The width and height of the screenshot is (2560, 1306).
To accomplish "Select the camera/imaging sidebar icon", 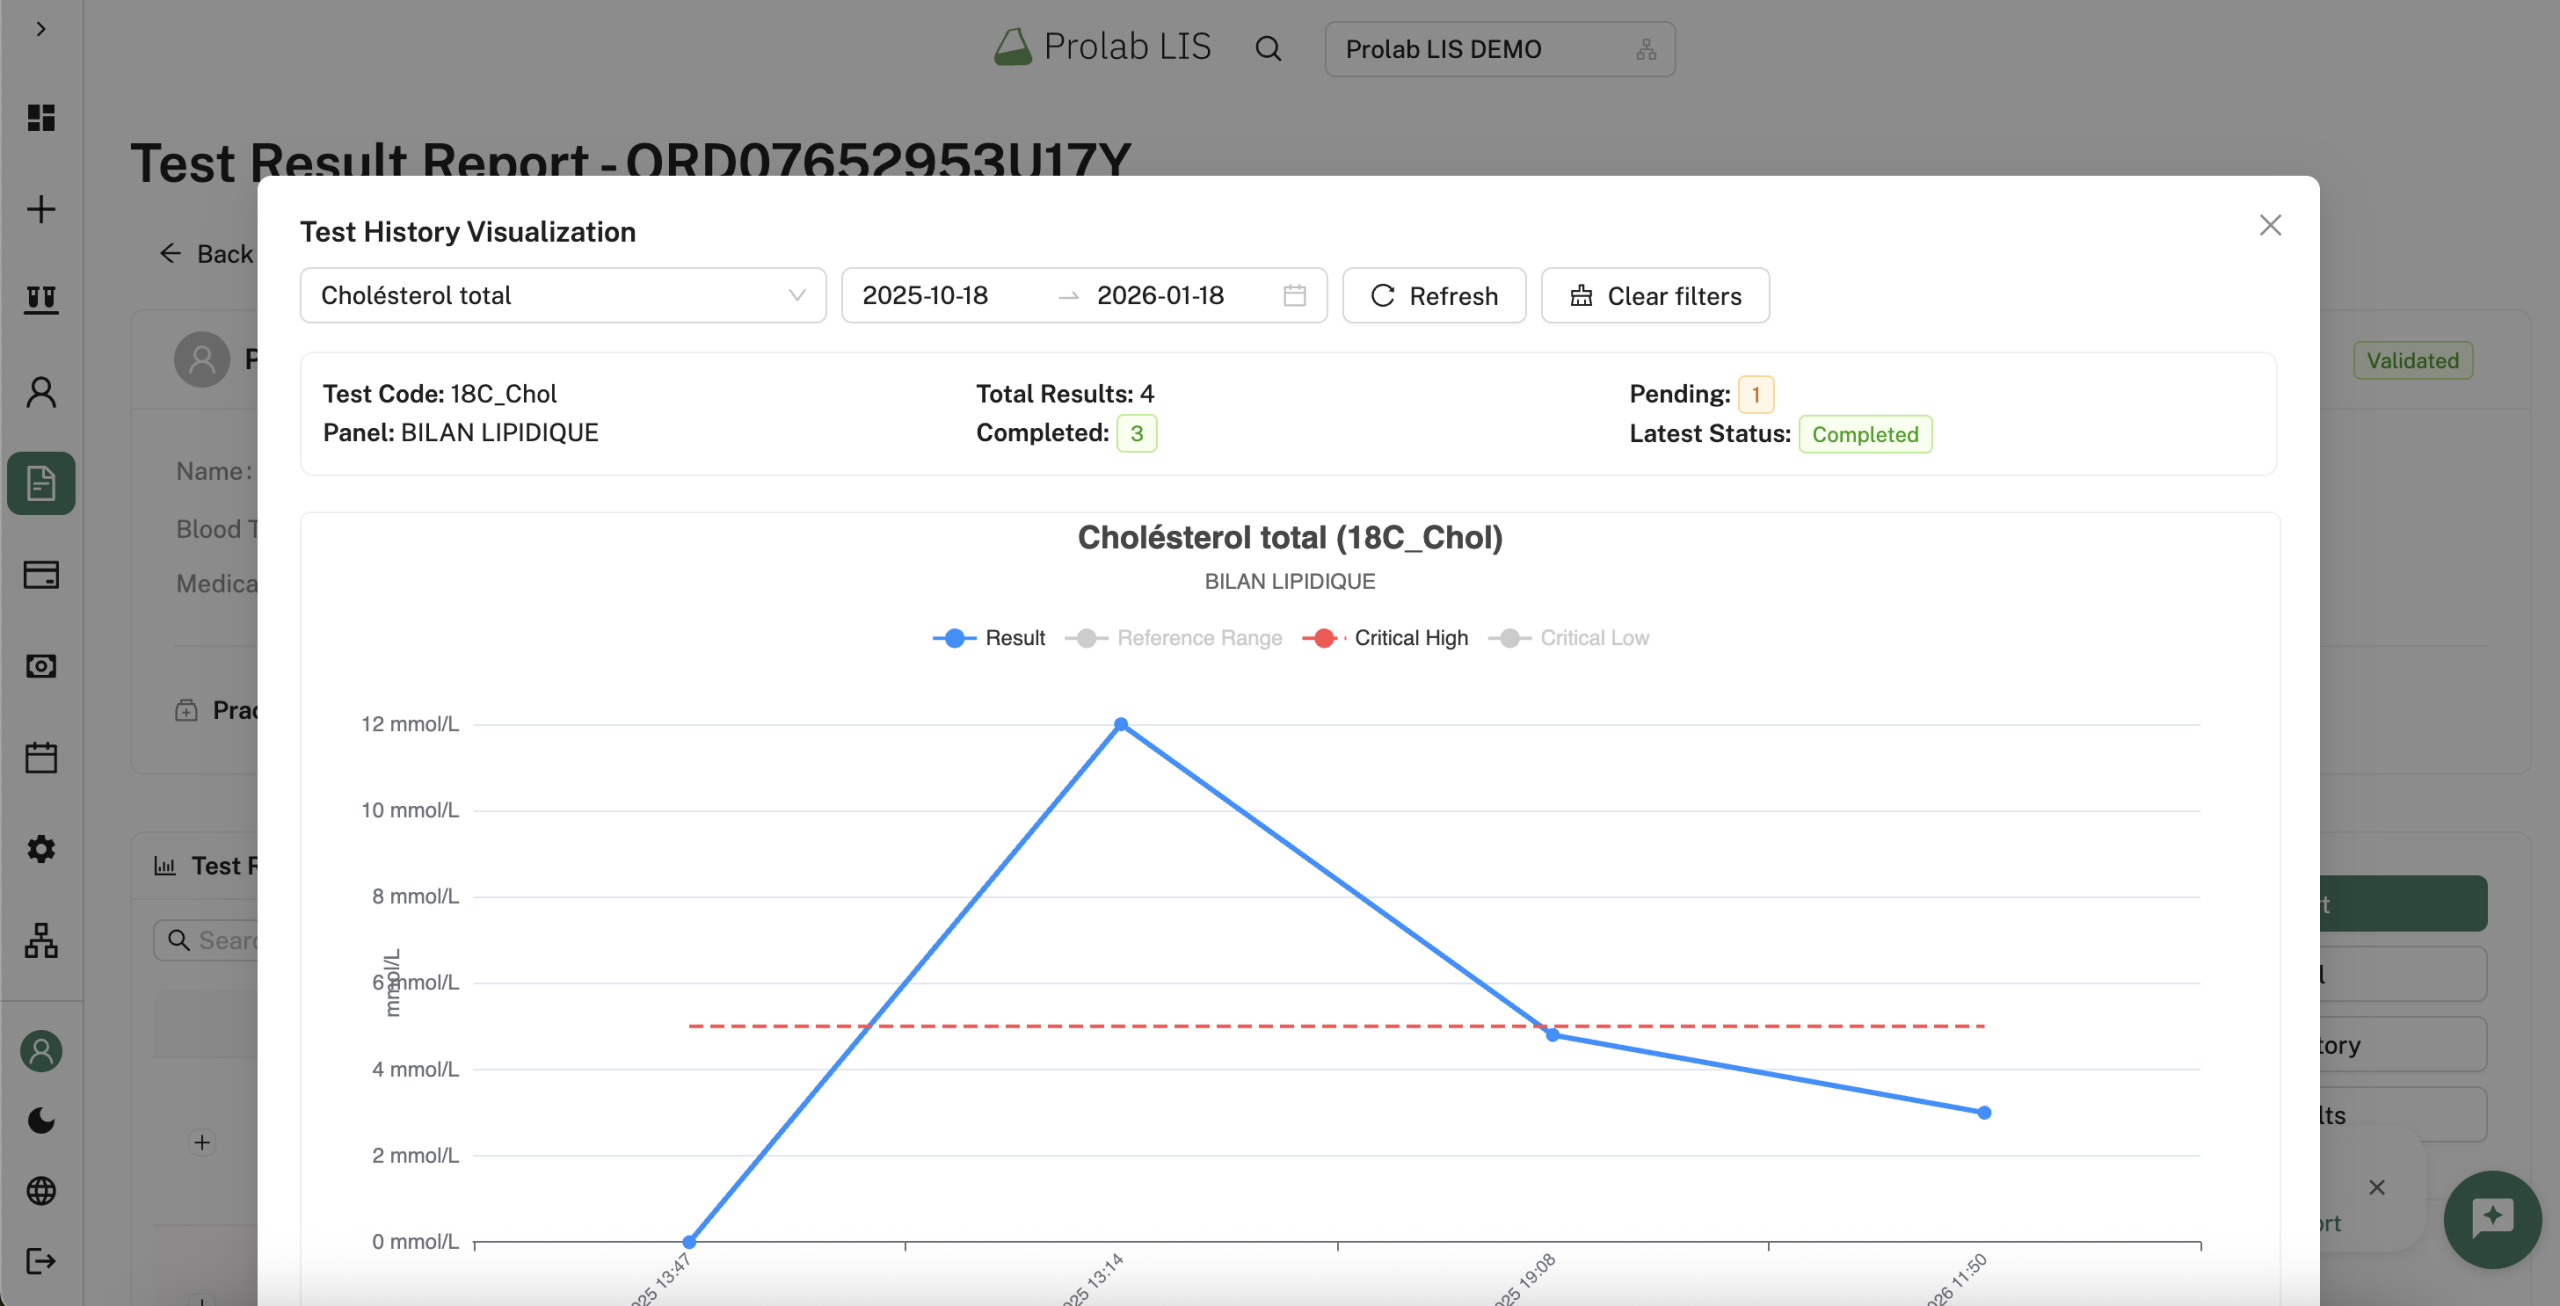I will pyautogui.click(x=41, y=665).
